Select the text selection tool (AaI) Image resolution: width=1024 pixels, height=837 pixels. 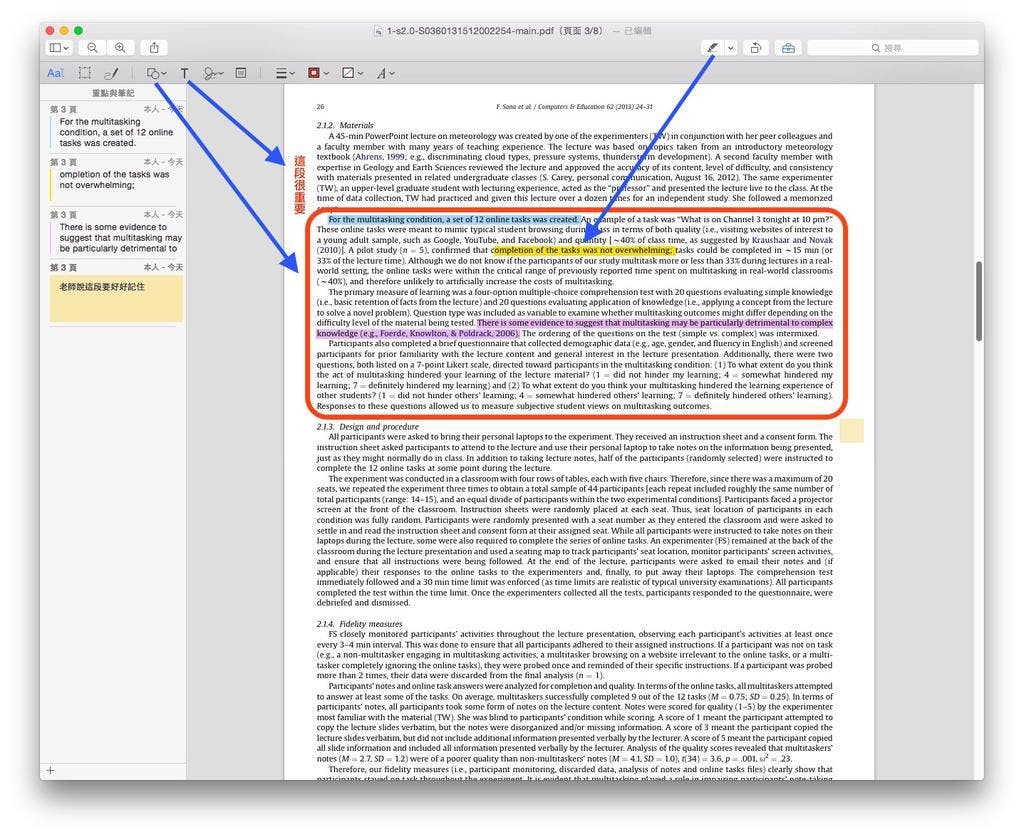tap(56, 73)
